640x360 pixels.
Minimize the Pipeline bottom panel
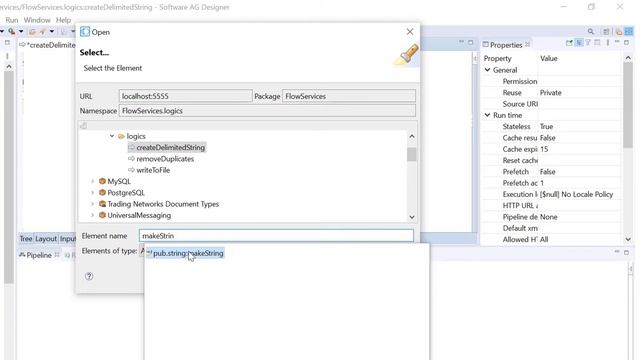tap(617, 252)
